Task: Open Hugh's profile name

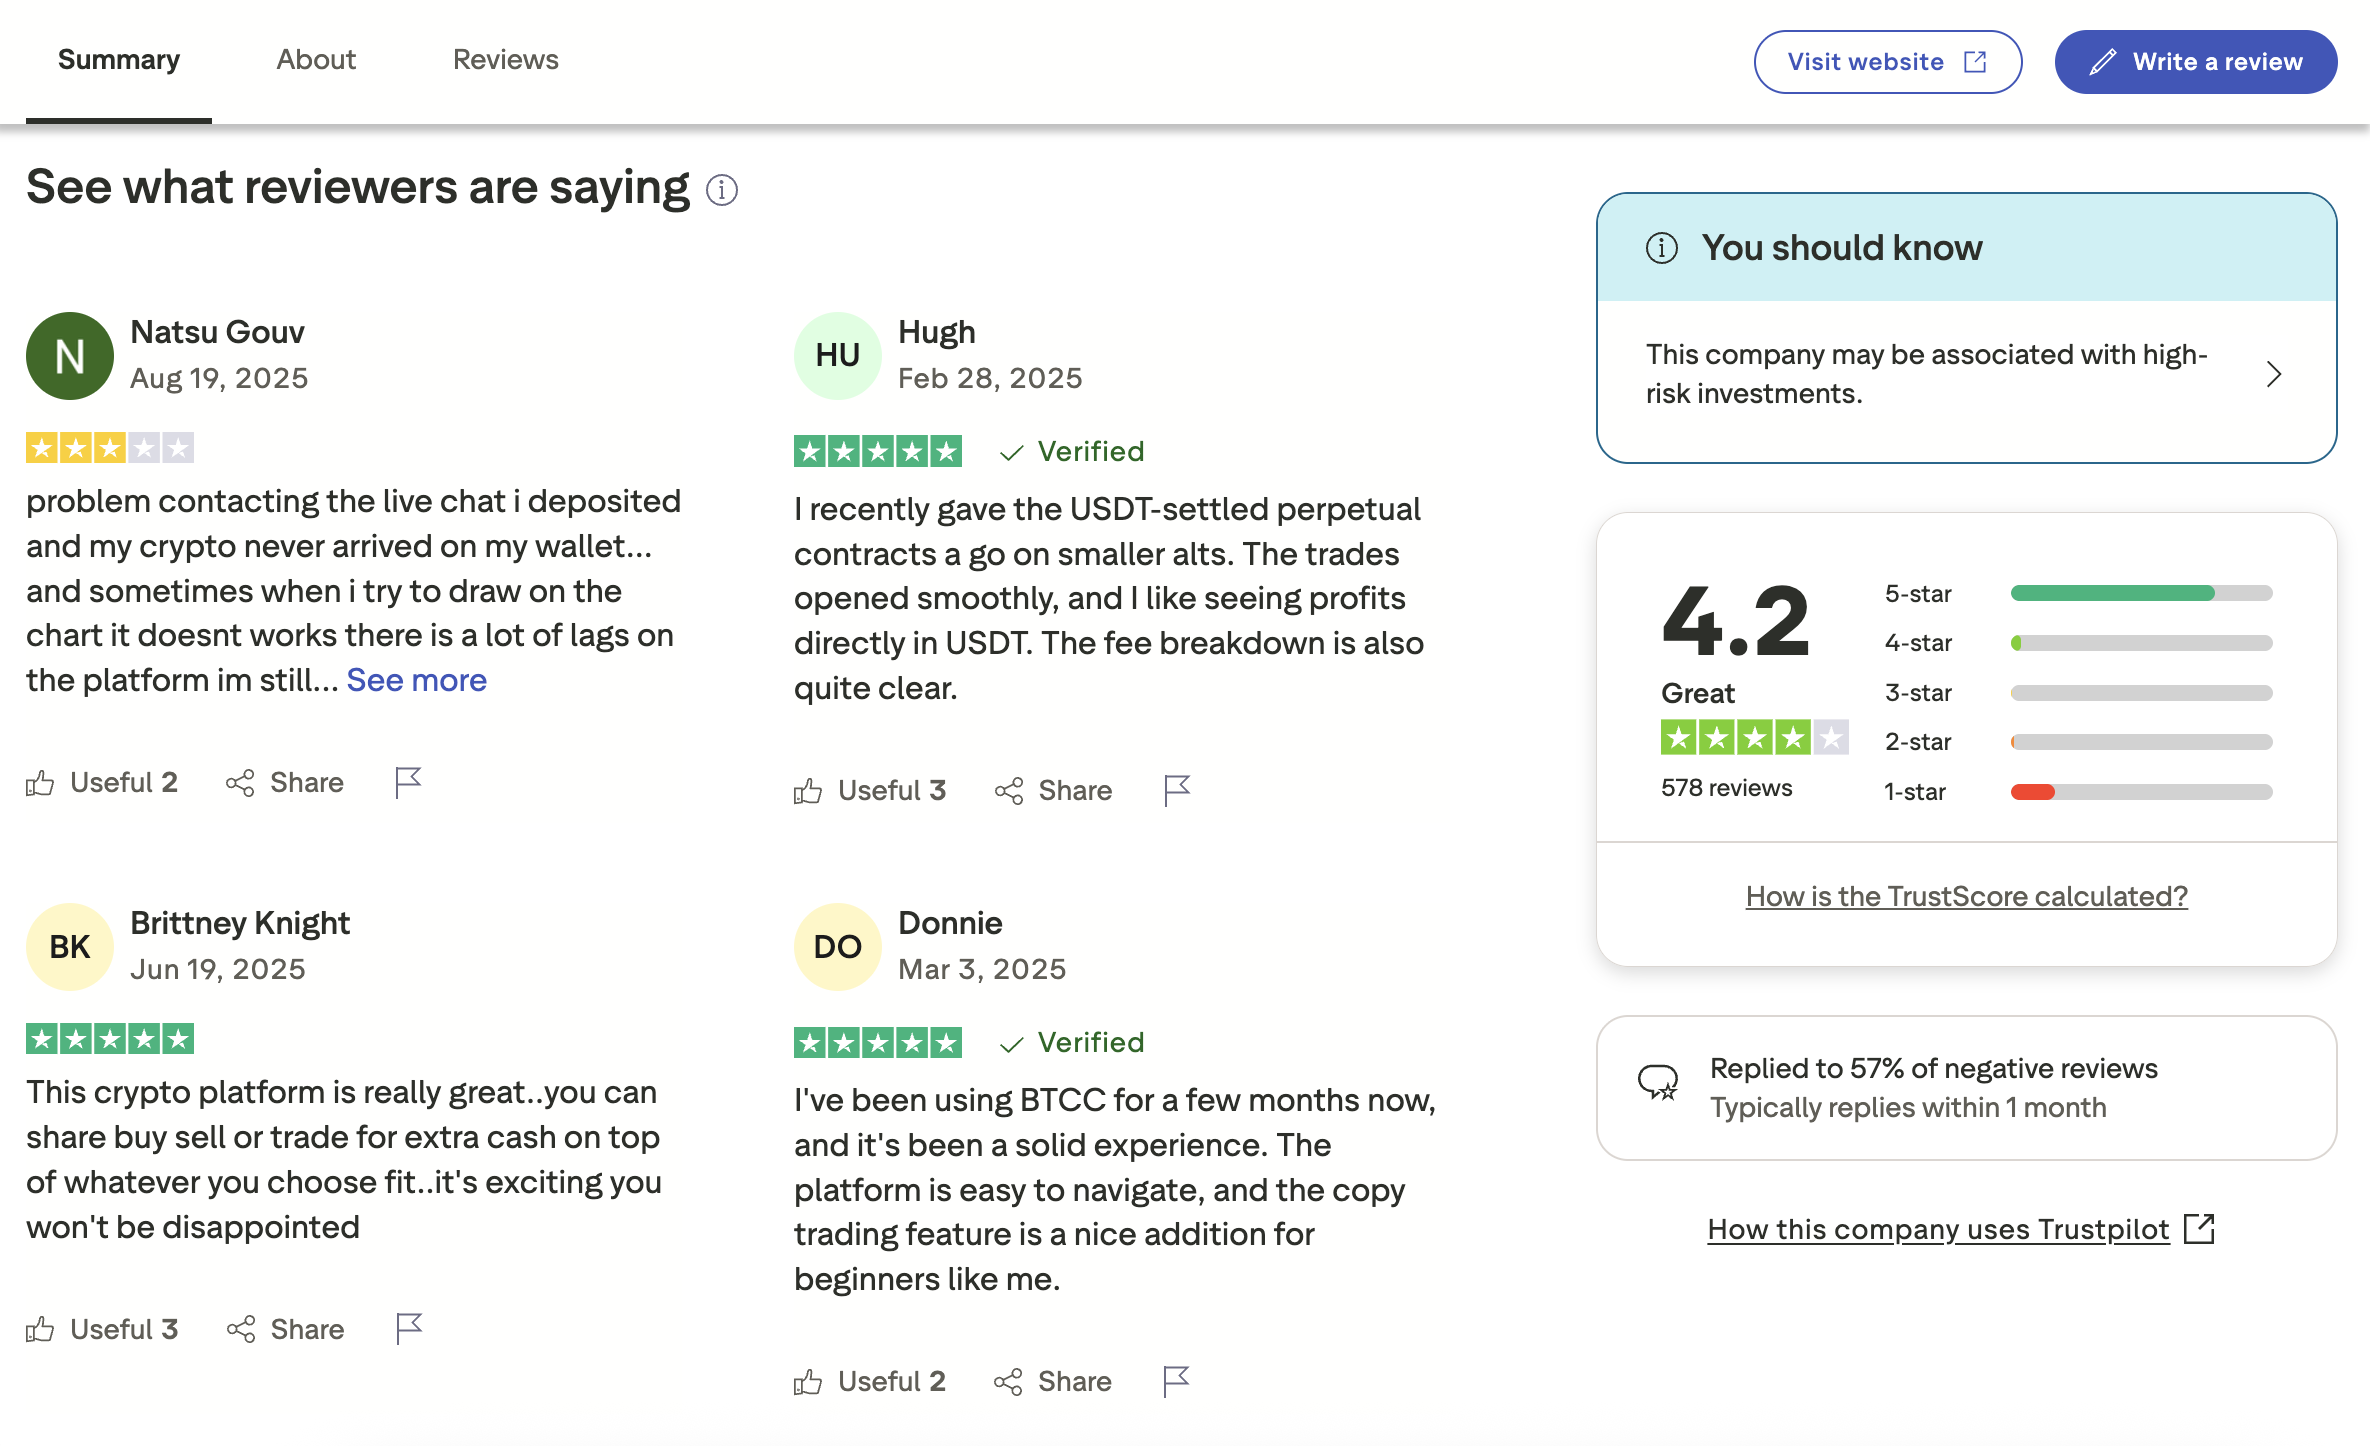Action: pyautogui.click(x=936, y=332)
